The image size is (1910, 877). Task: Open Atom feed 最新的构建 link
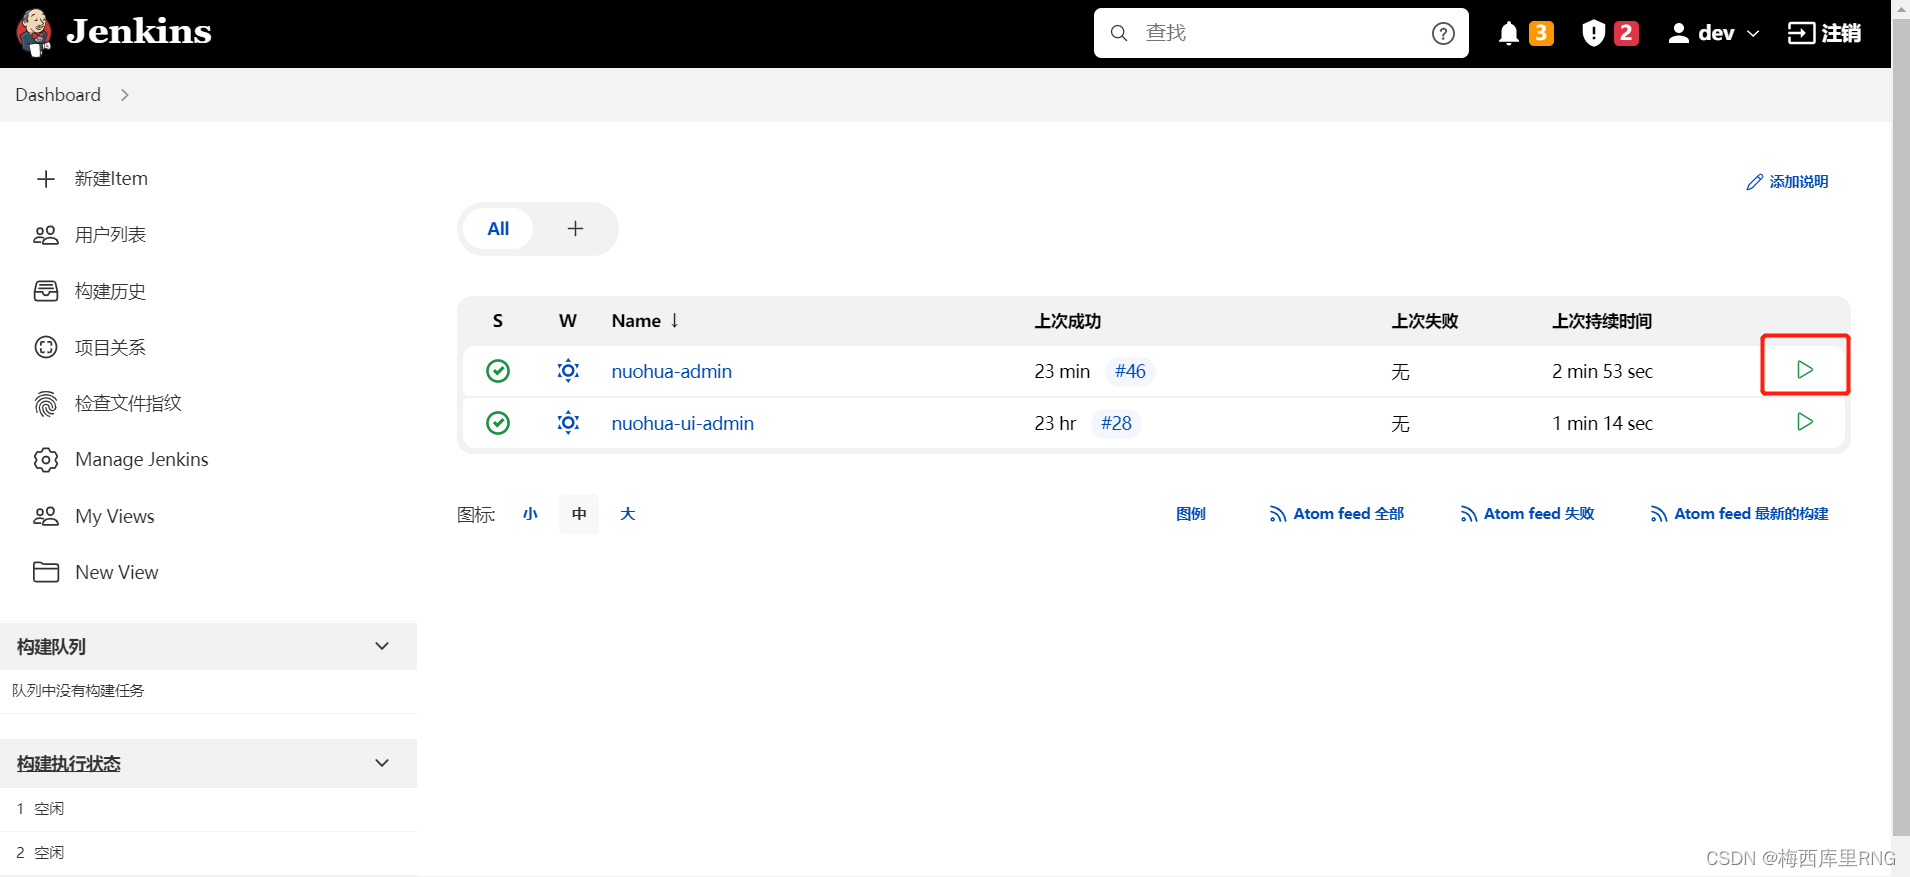tap(1739, 514)
